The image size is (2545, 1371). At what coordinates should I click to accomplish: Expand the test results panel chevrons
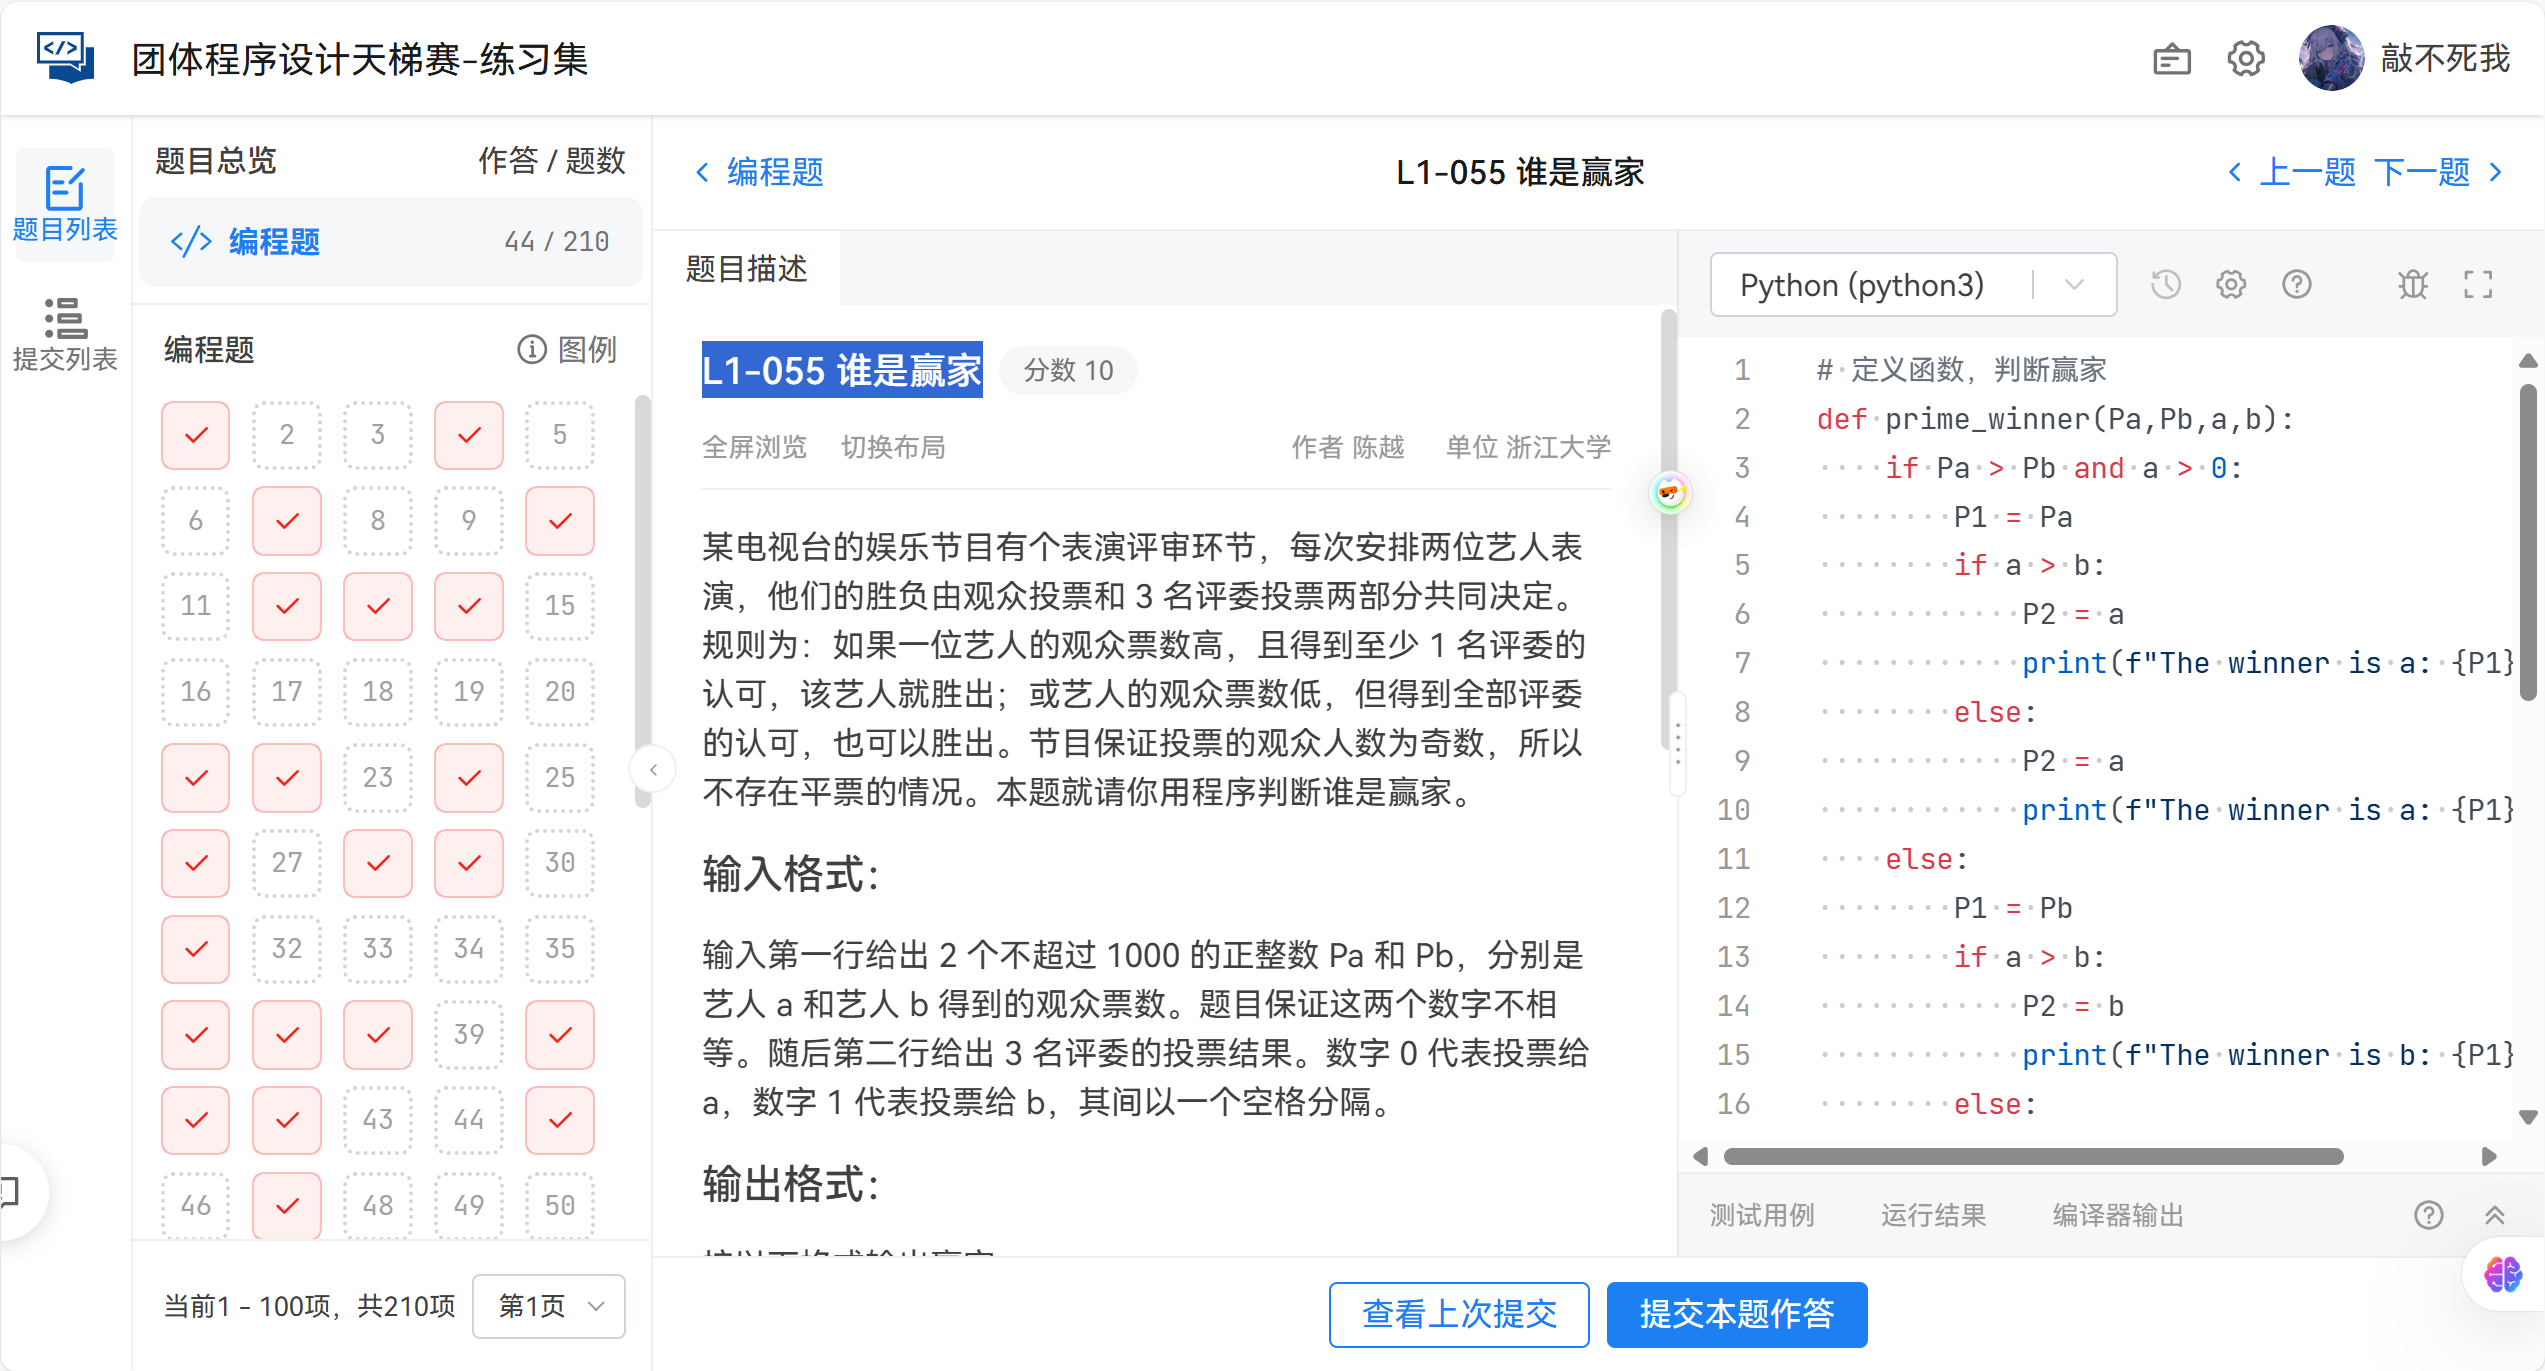(x=2494, y=1215)
